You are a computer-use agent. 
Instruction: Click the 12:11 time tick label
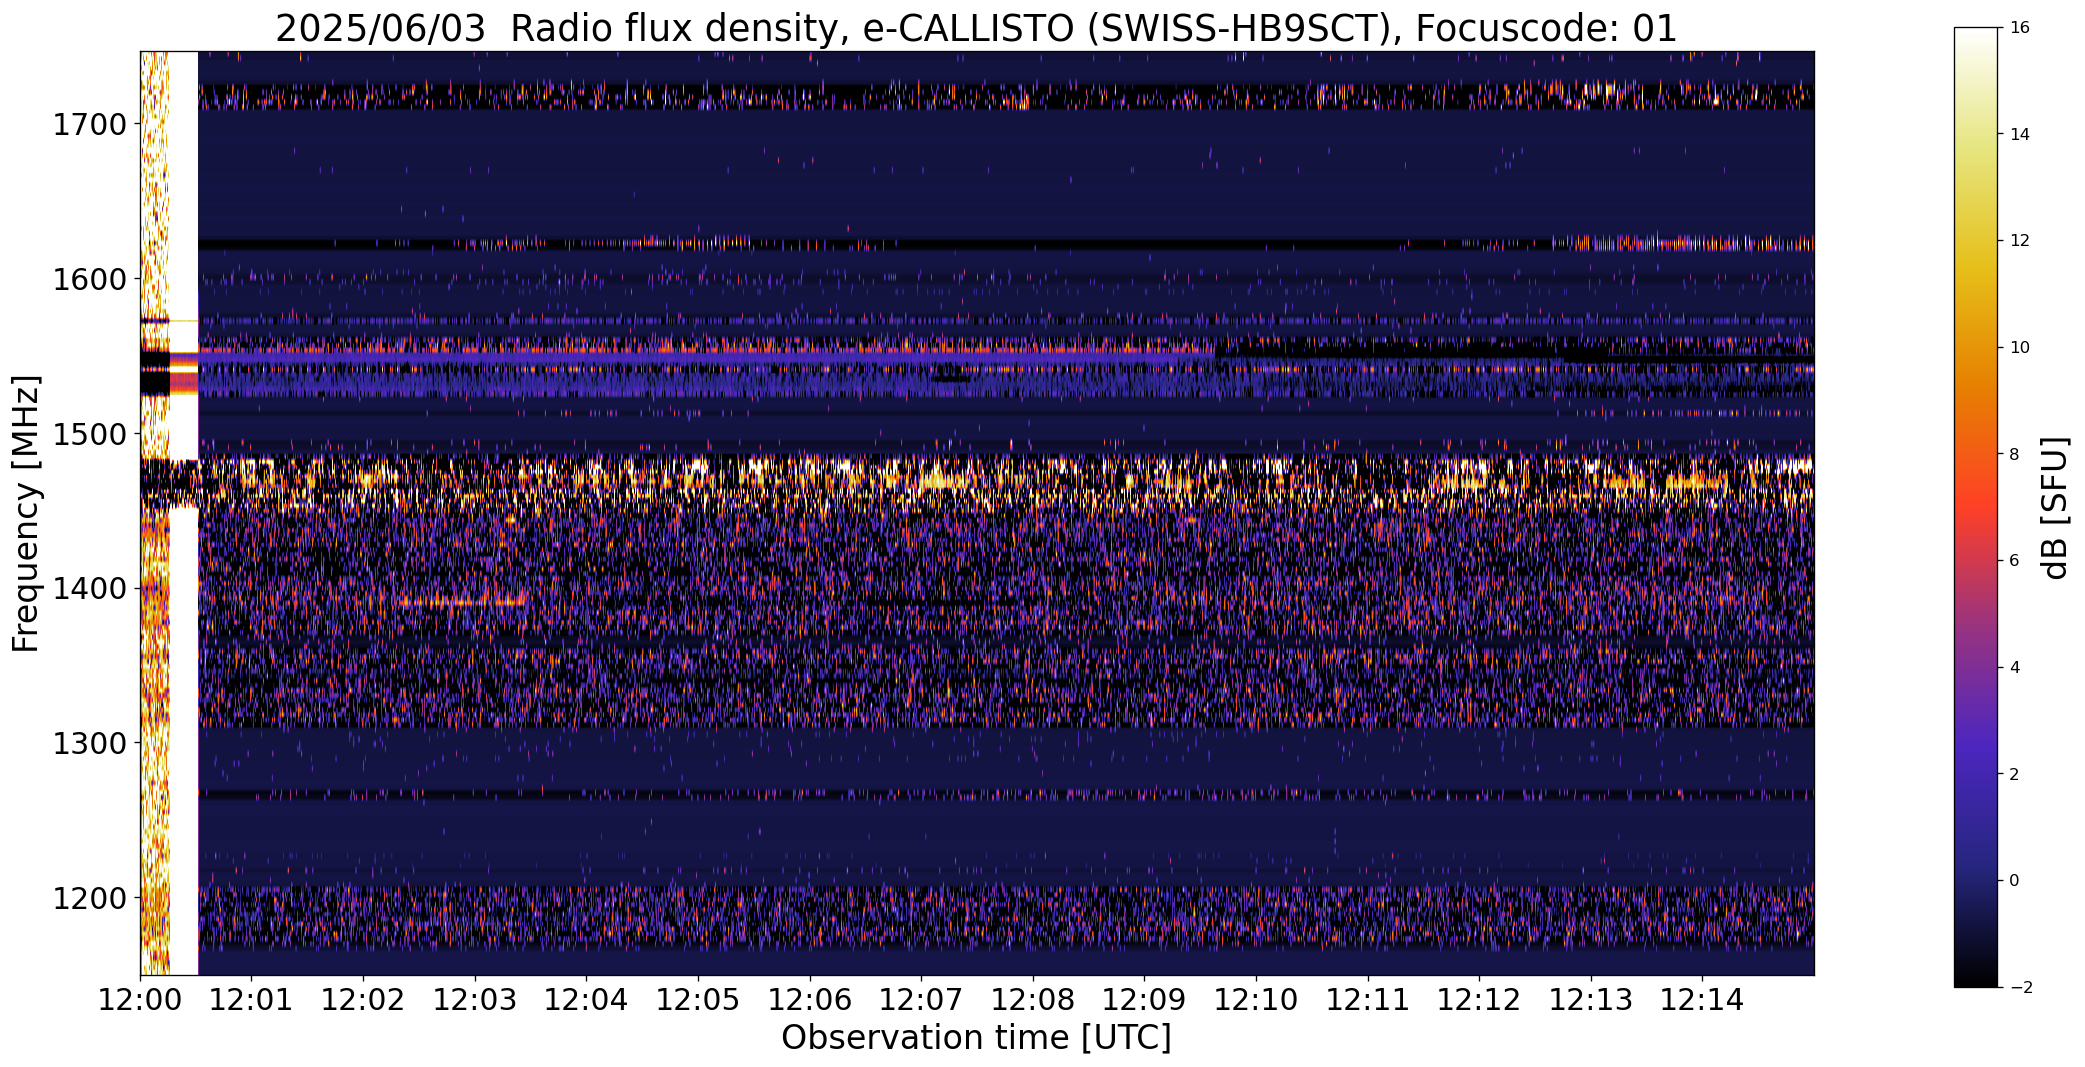pyautogui.click(x=1368, y=999)
